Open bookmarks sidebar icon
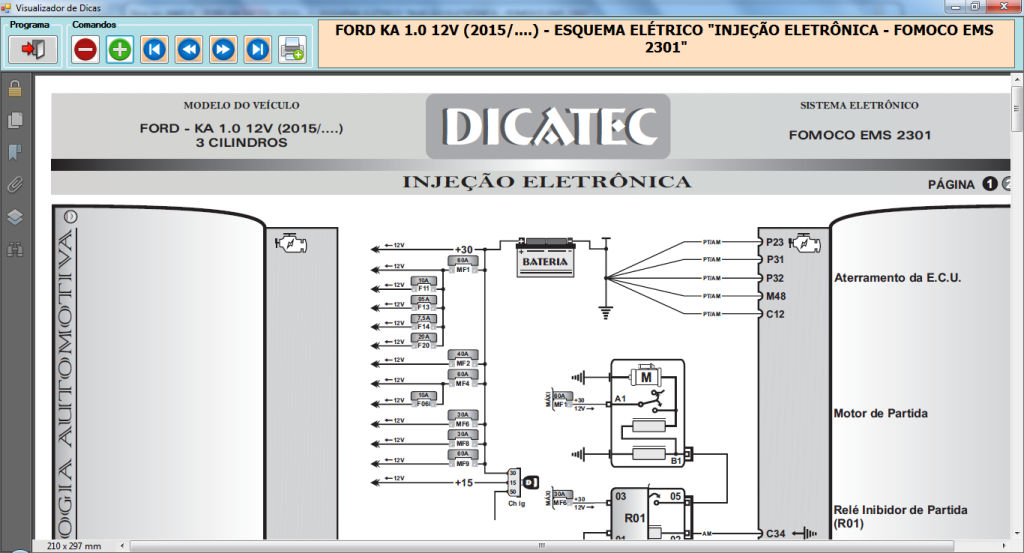This screenshot has width=1024, height=553. (x=15, y=153)
